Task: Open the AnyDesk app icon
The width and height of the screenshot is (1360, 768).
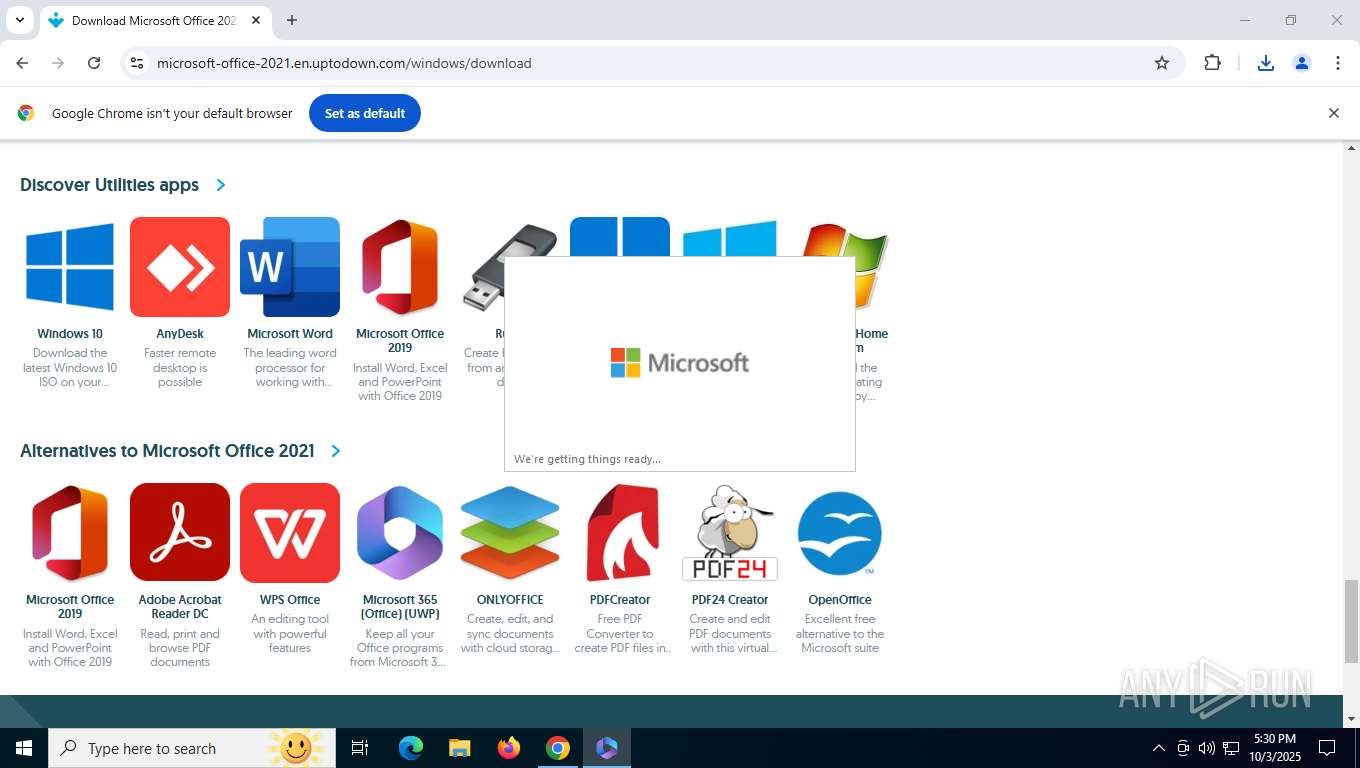Action: pyautogui.click(x=180, y=267)
